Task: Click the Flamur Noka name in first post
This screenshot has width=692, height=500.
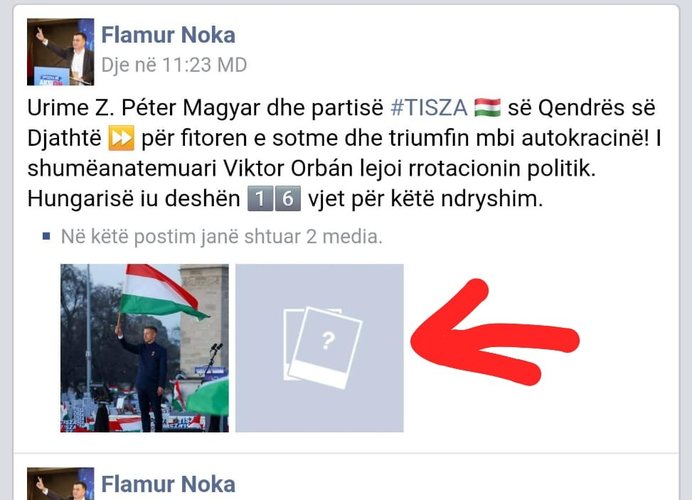Action: click(168, 35)
